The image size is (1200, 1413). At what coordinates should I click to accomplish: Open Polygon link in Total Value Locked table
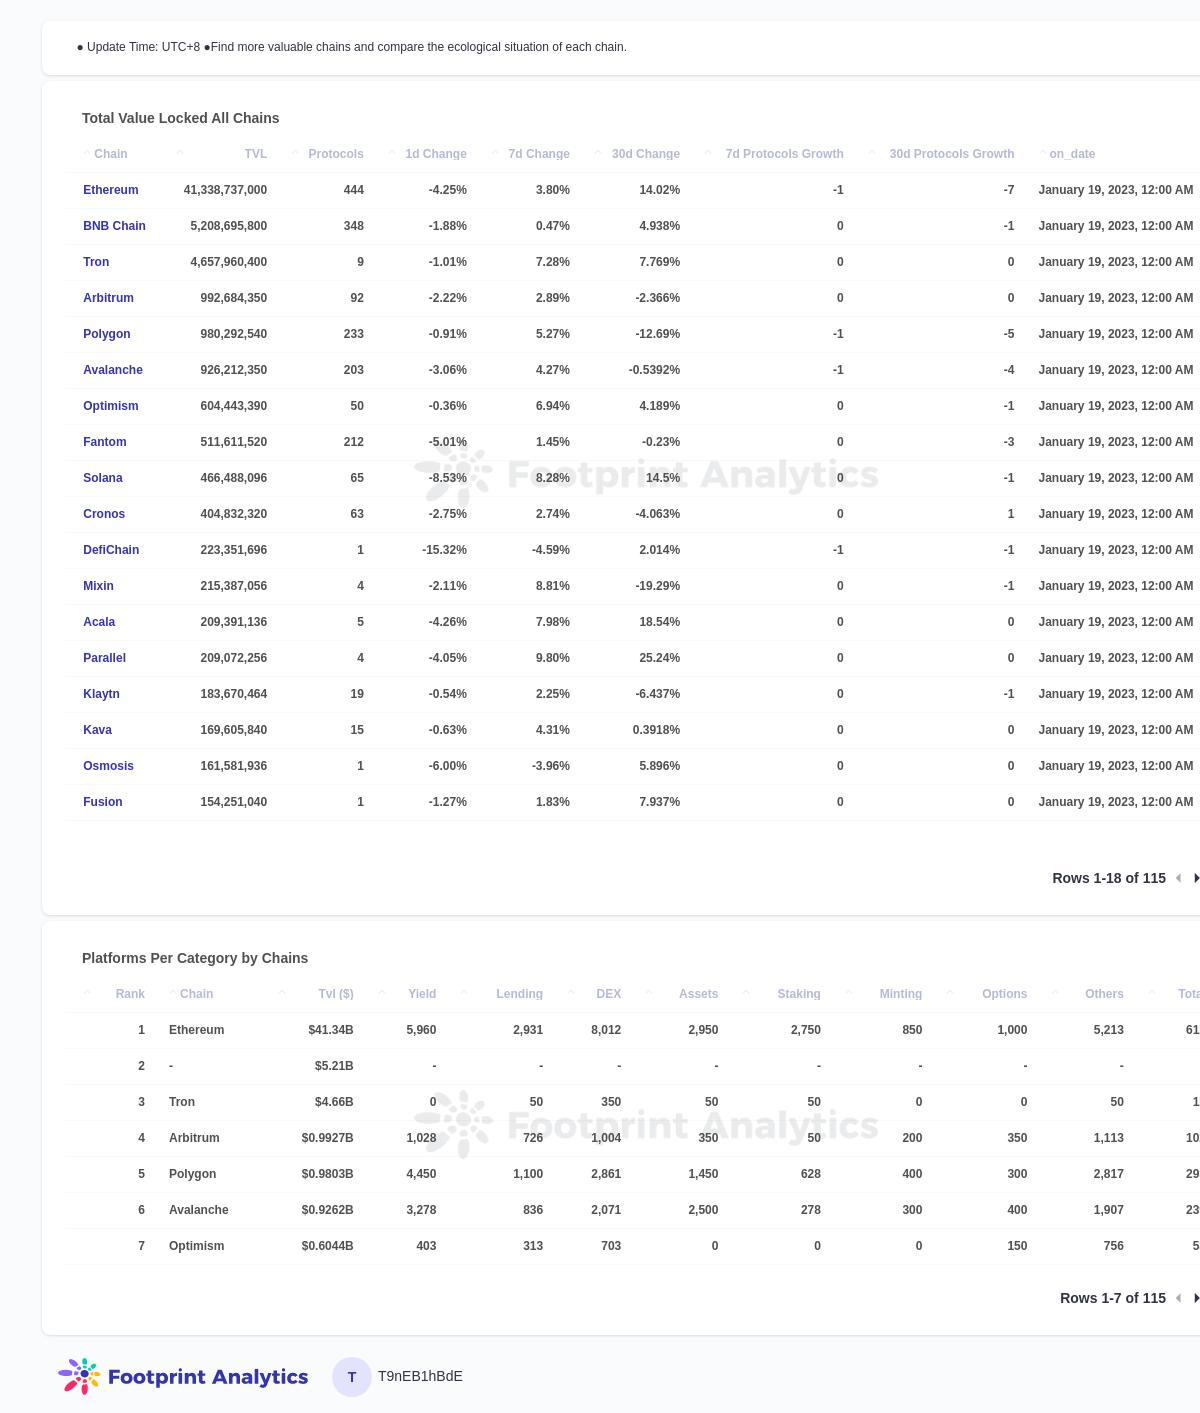(x=107, y=334)
